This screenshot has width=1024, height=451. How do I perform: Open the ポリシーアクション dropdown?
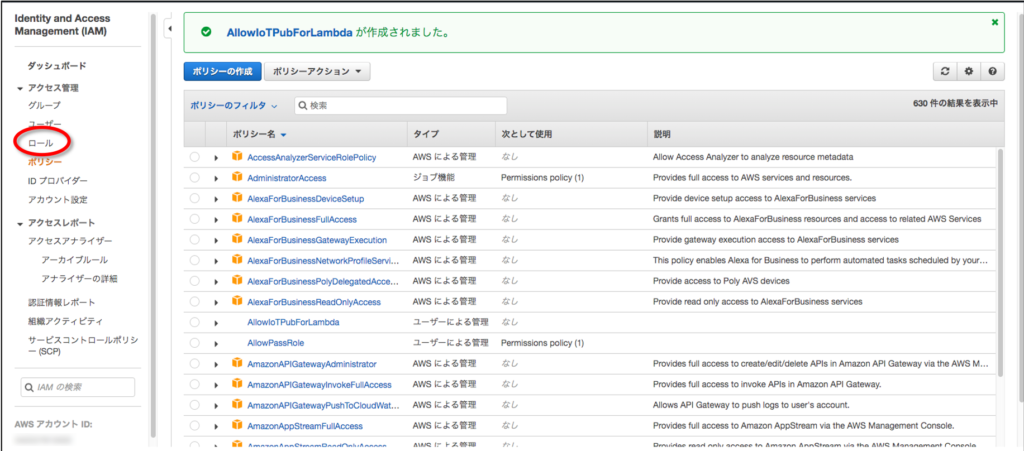317,72
